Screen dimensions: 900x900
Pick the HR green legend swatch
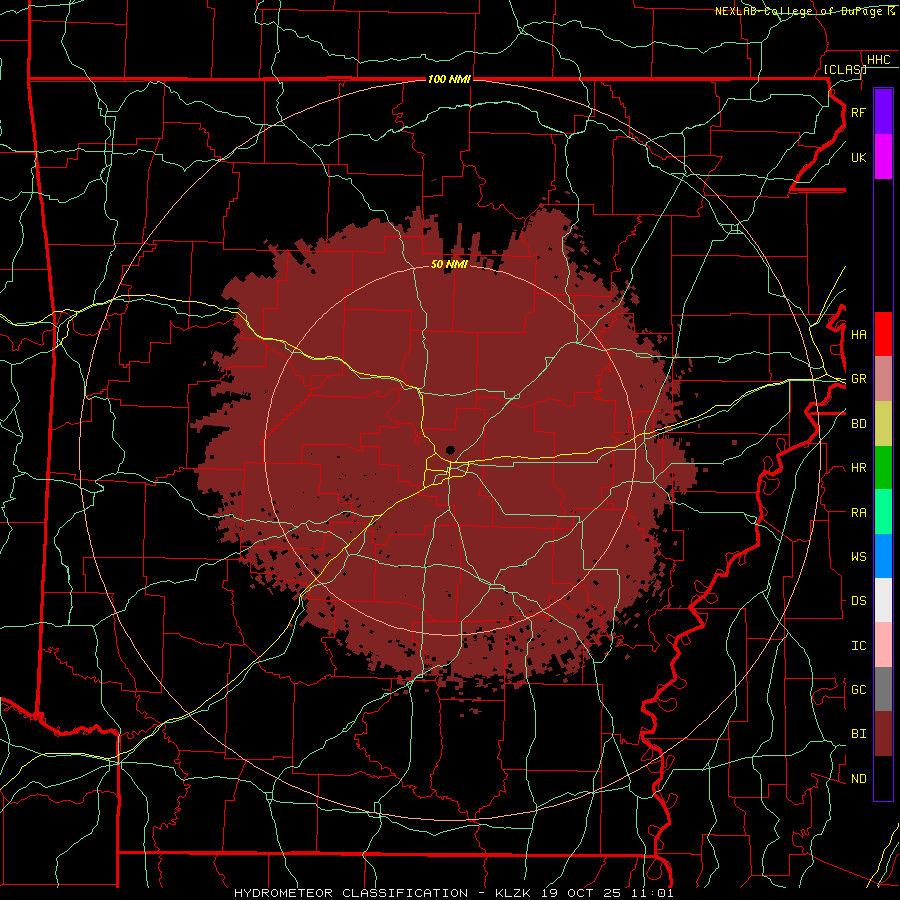[x=883, y=468]
